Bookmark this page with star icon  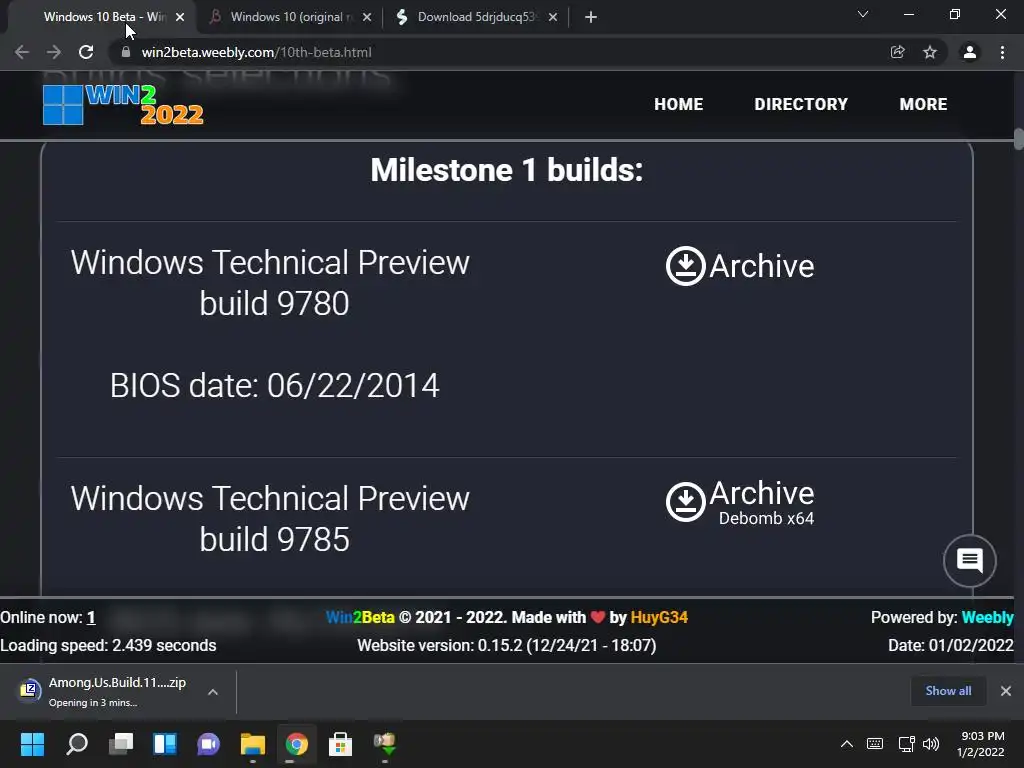tap(930, 52)
